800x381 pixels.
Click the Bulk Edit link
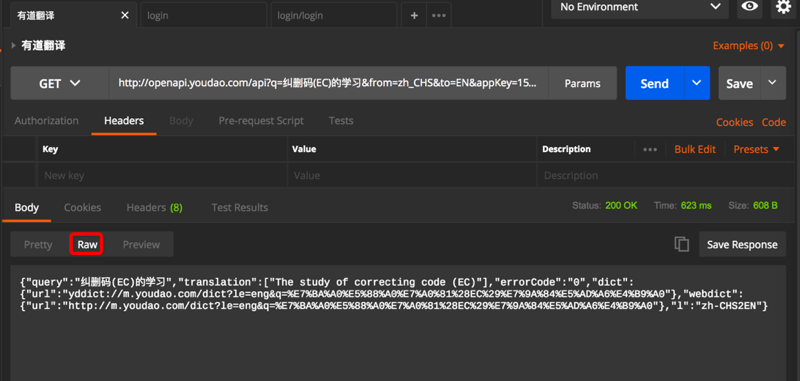tap(695, 149)
